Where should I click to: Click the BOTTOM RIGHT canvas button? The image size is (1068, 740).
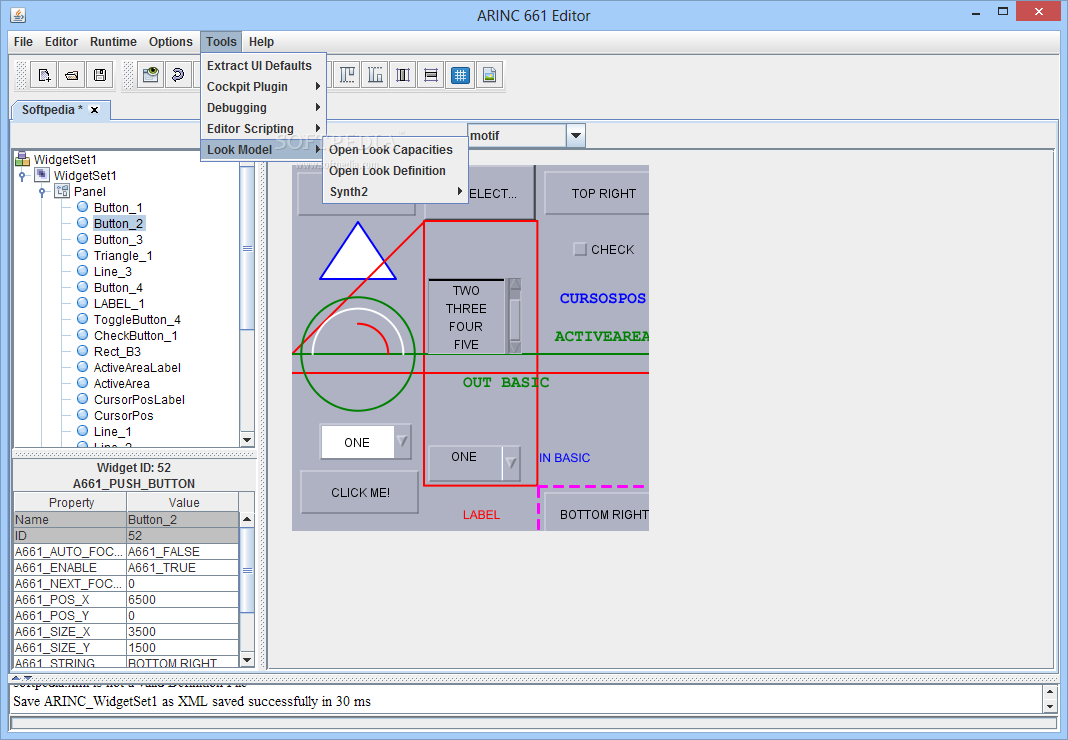[x=597, y=512]
